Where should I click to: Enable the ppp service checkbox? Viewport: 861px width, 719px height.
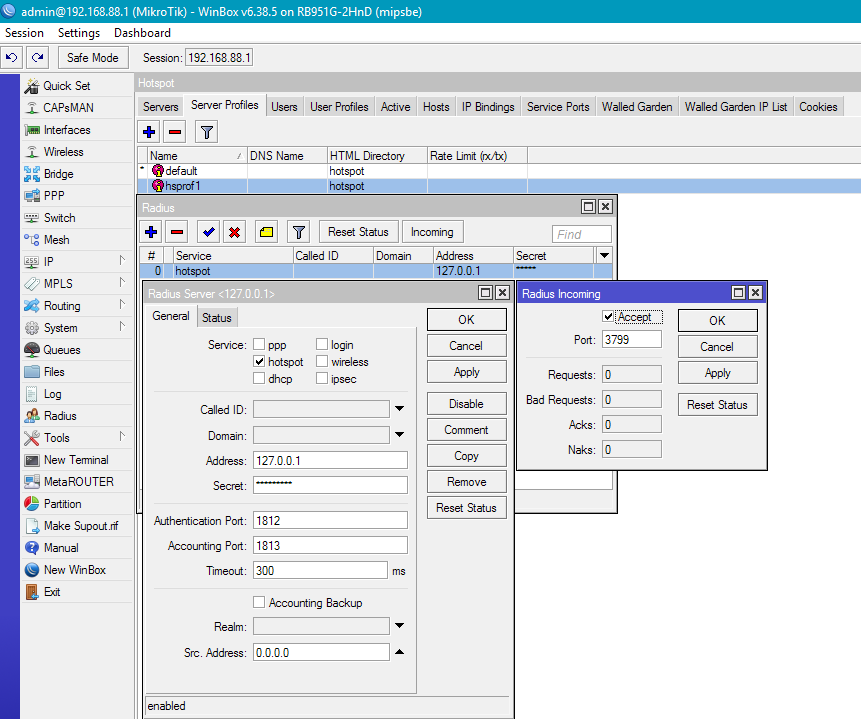259,344
